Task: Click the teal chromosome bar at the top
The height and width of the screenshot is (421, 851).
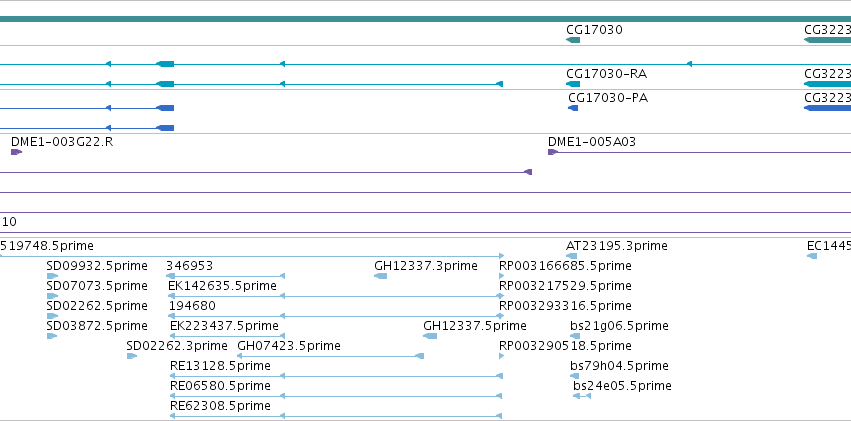Action: tap(426, 19)
